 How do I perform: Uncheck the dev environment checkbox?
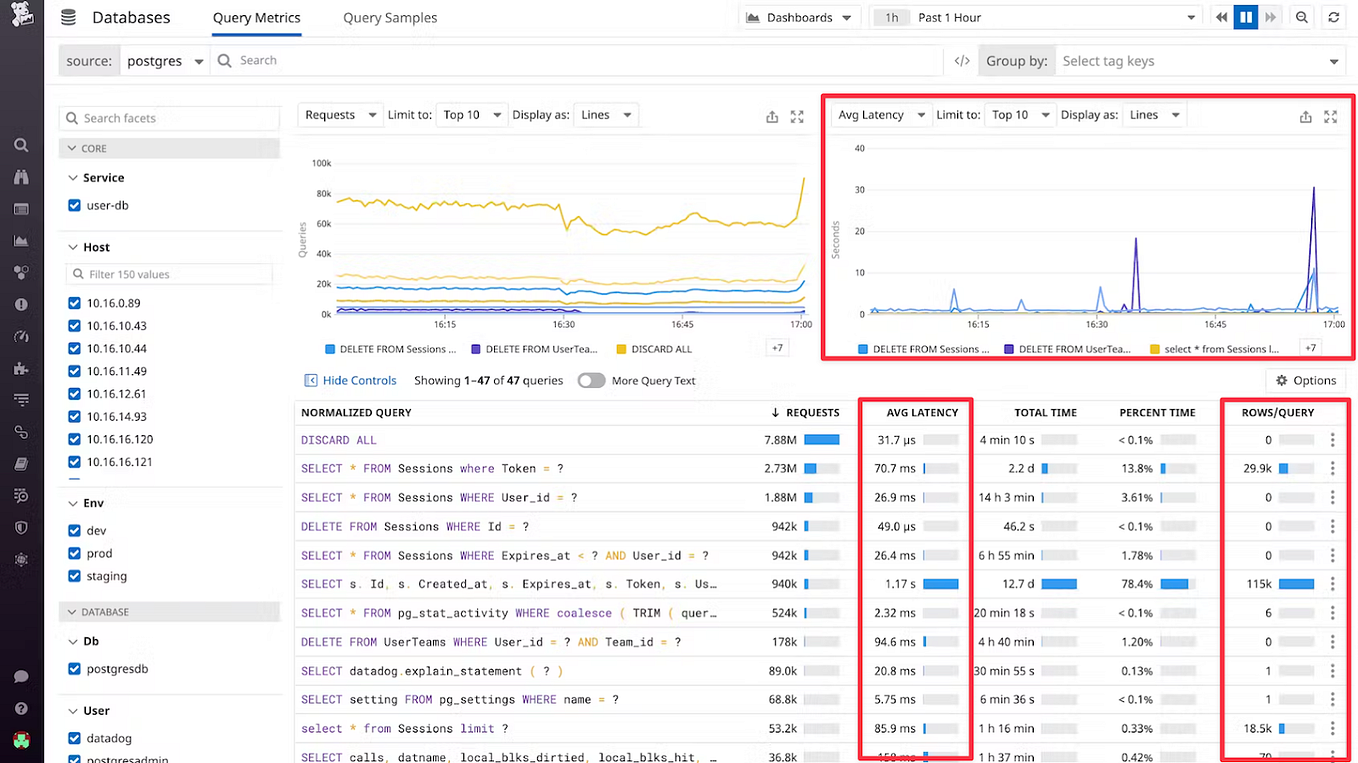point(74,531)
